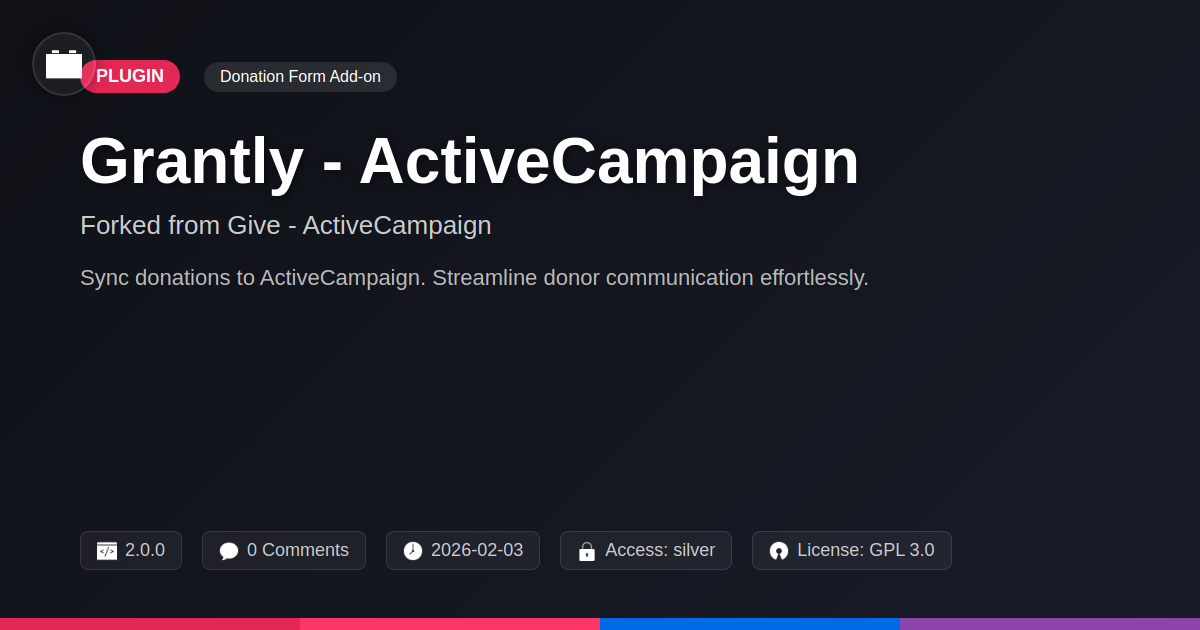Open the Donation Form Add-on tag
This screenshot has height=630, width=1200.
click(300, 77)
